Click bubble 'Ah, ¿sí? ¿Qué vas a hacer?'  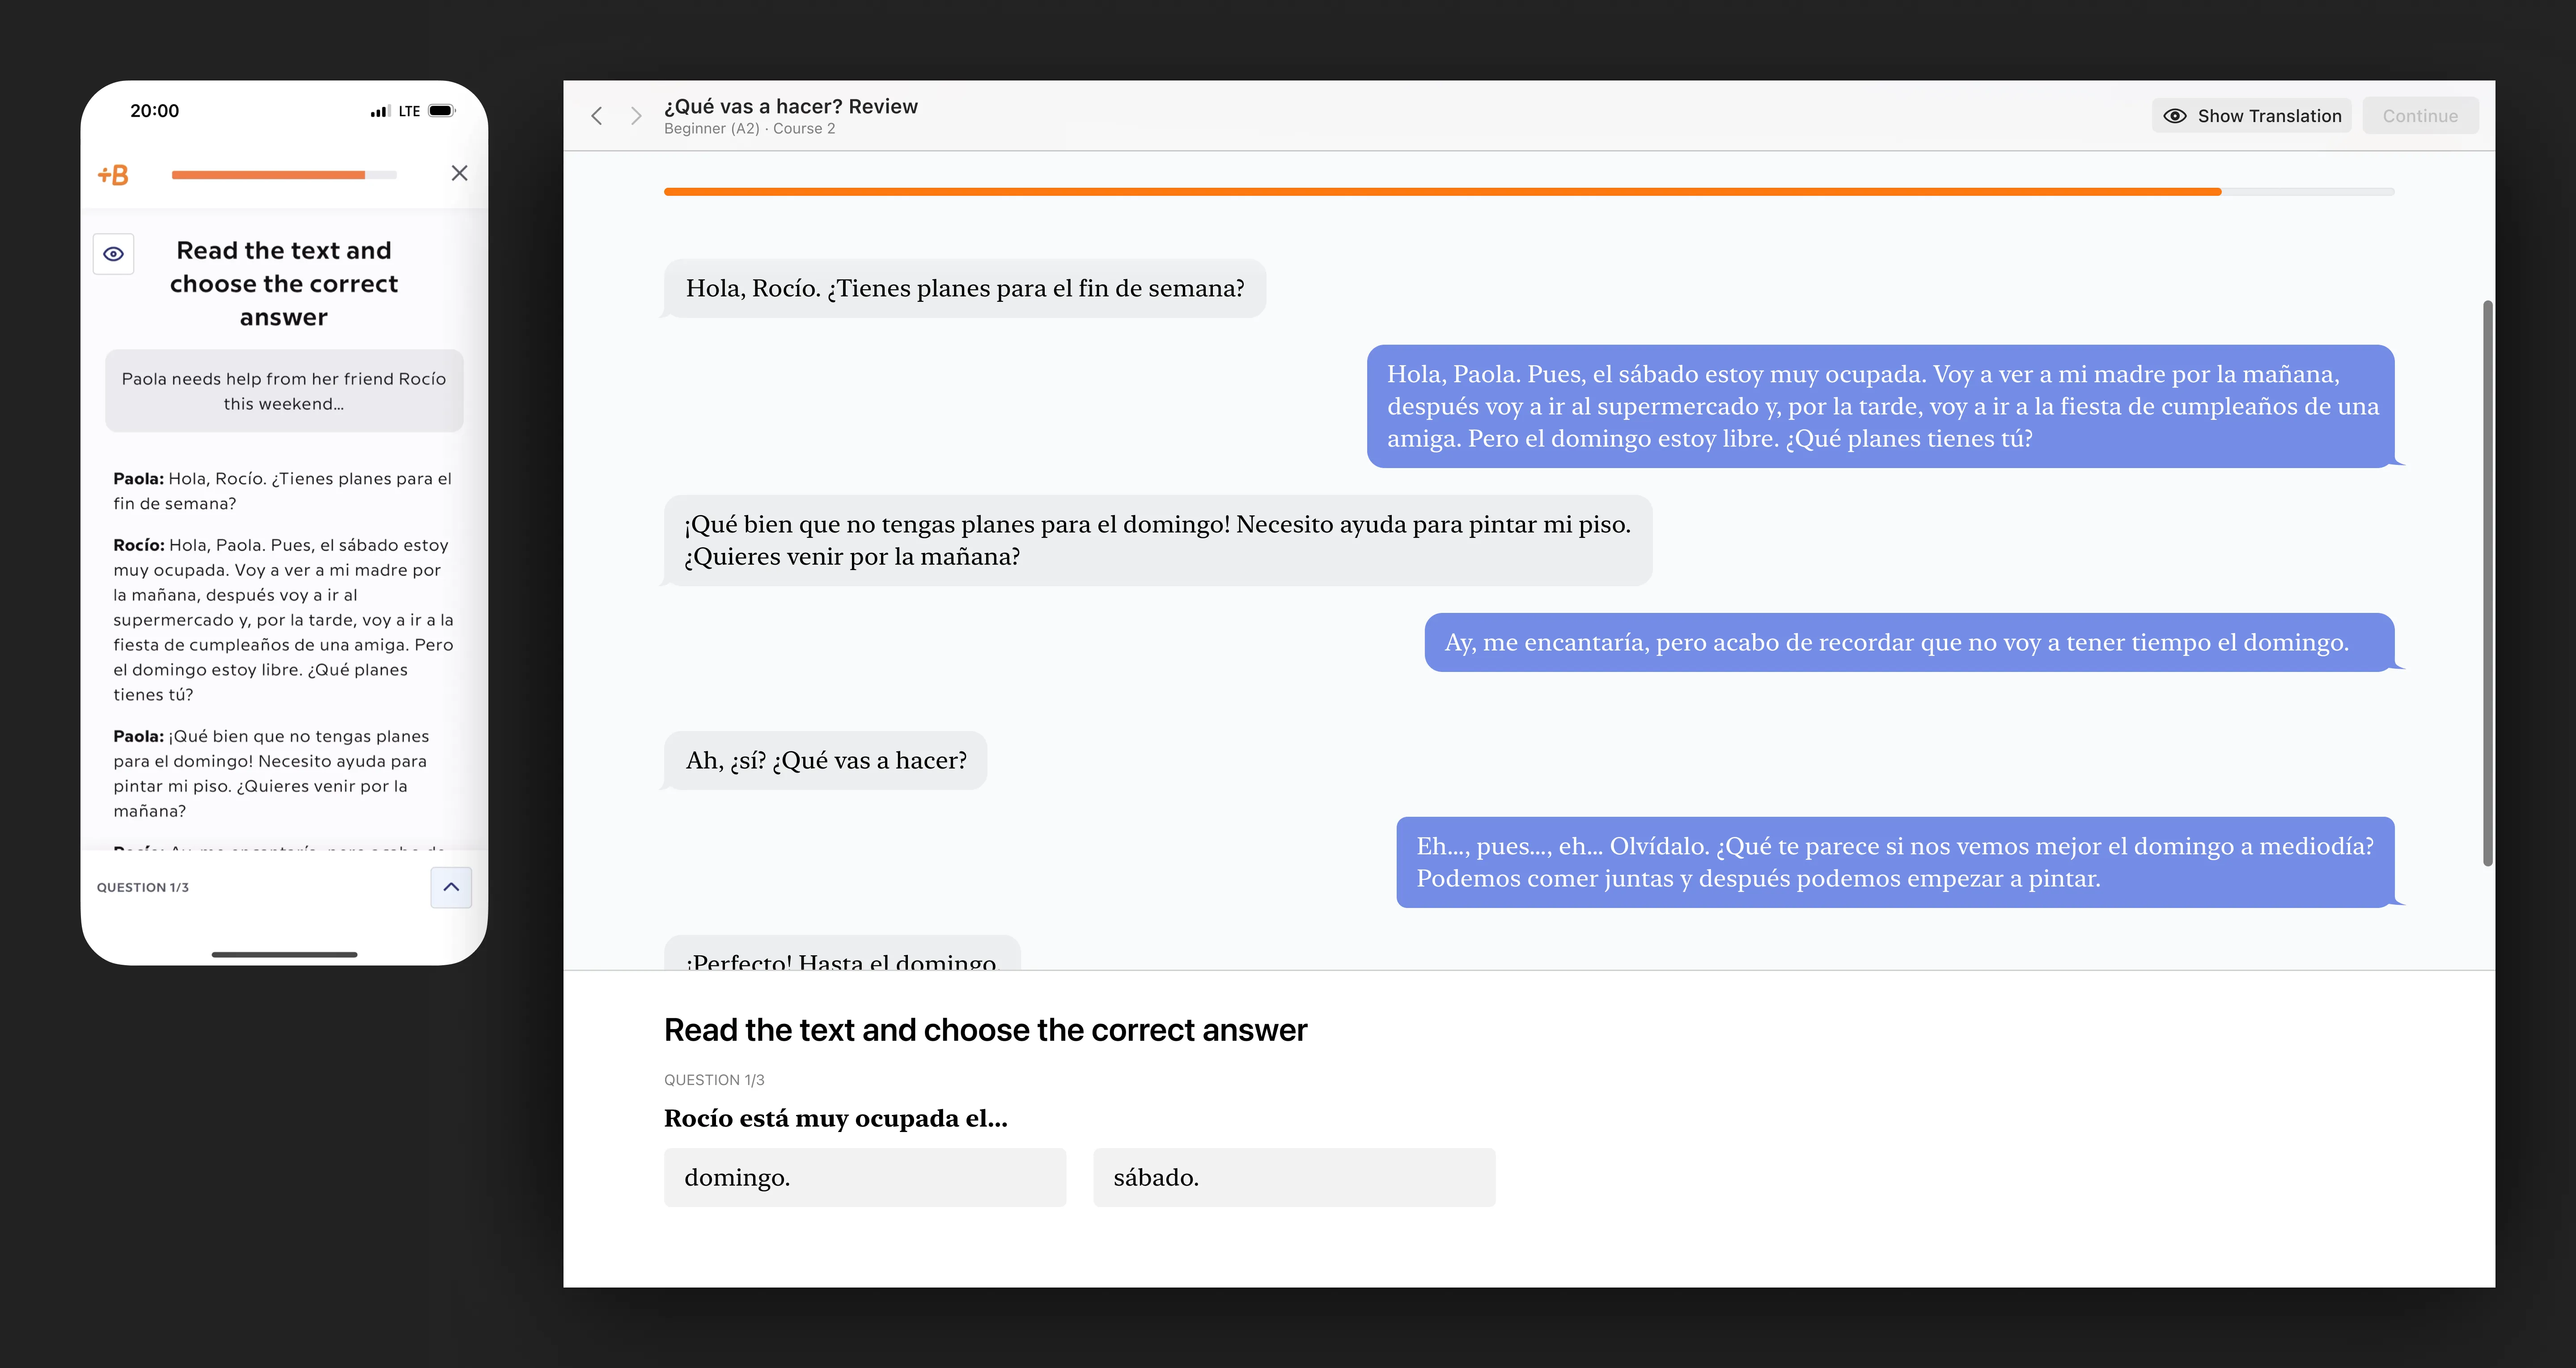pos(826,760)
